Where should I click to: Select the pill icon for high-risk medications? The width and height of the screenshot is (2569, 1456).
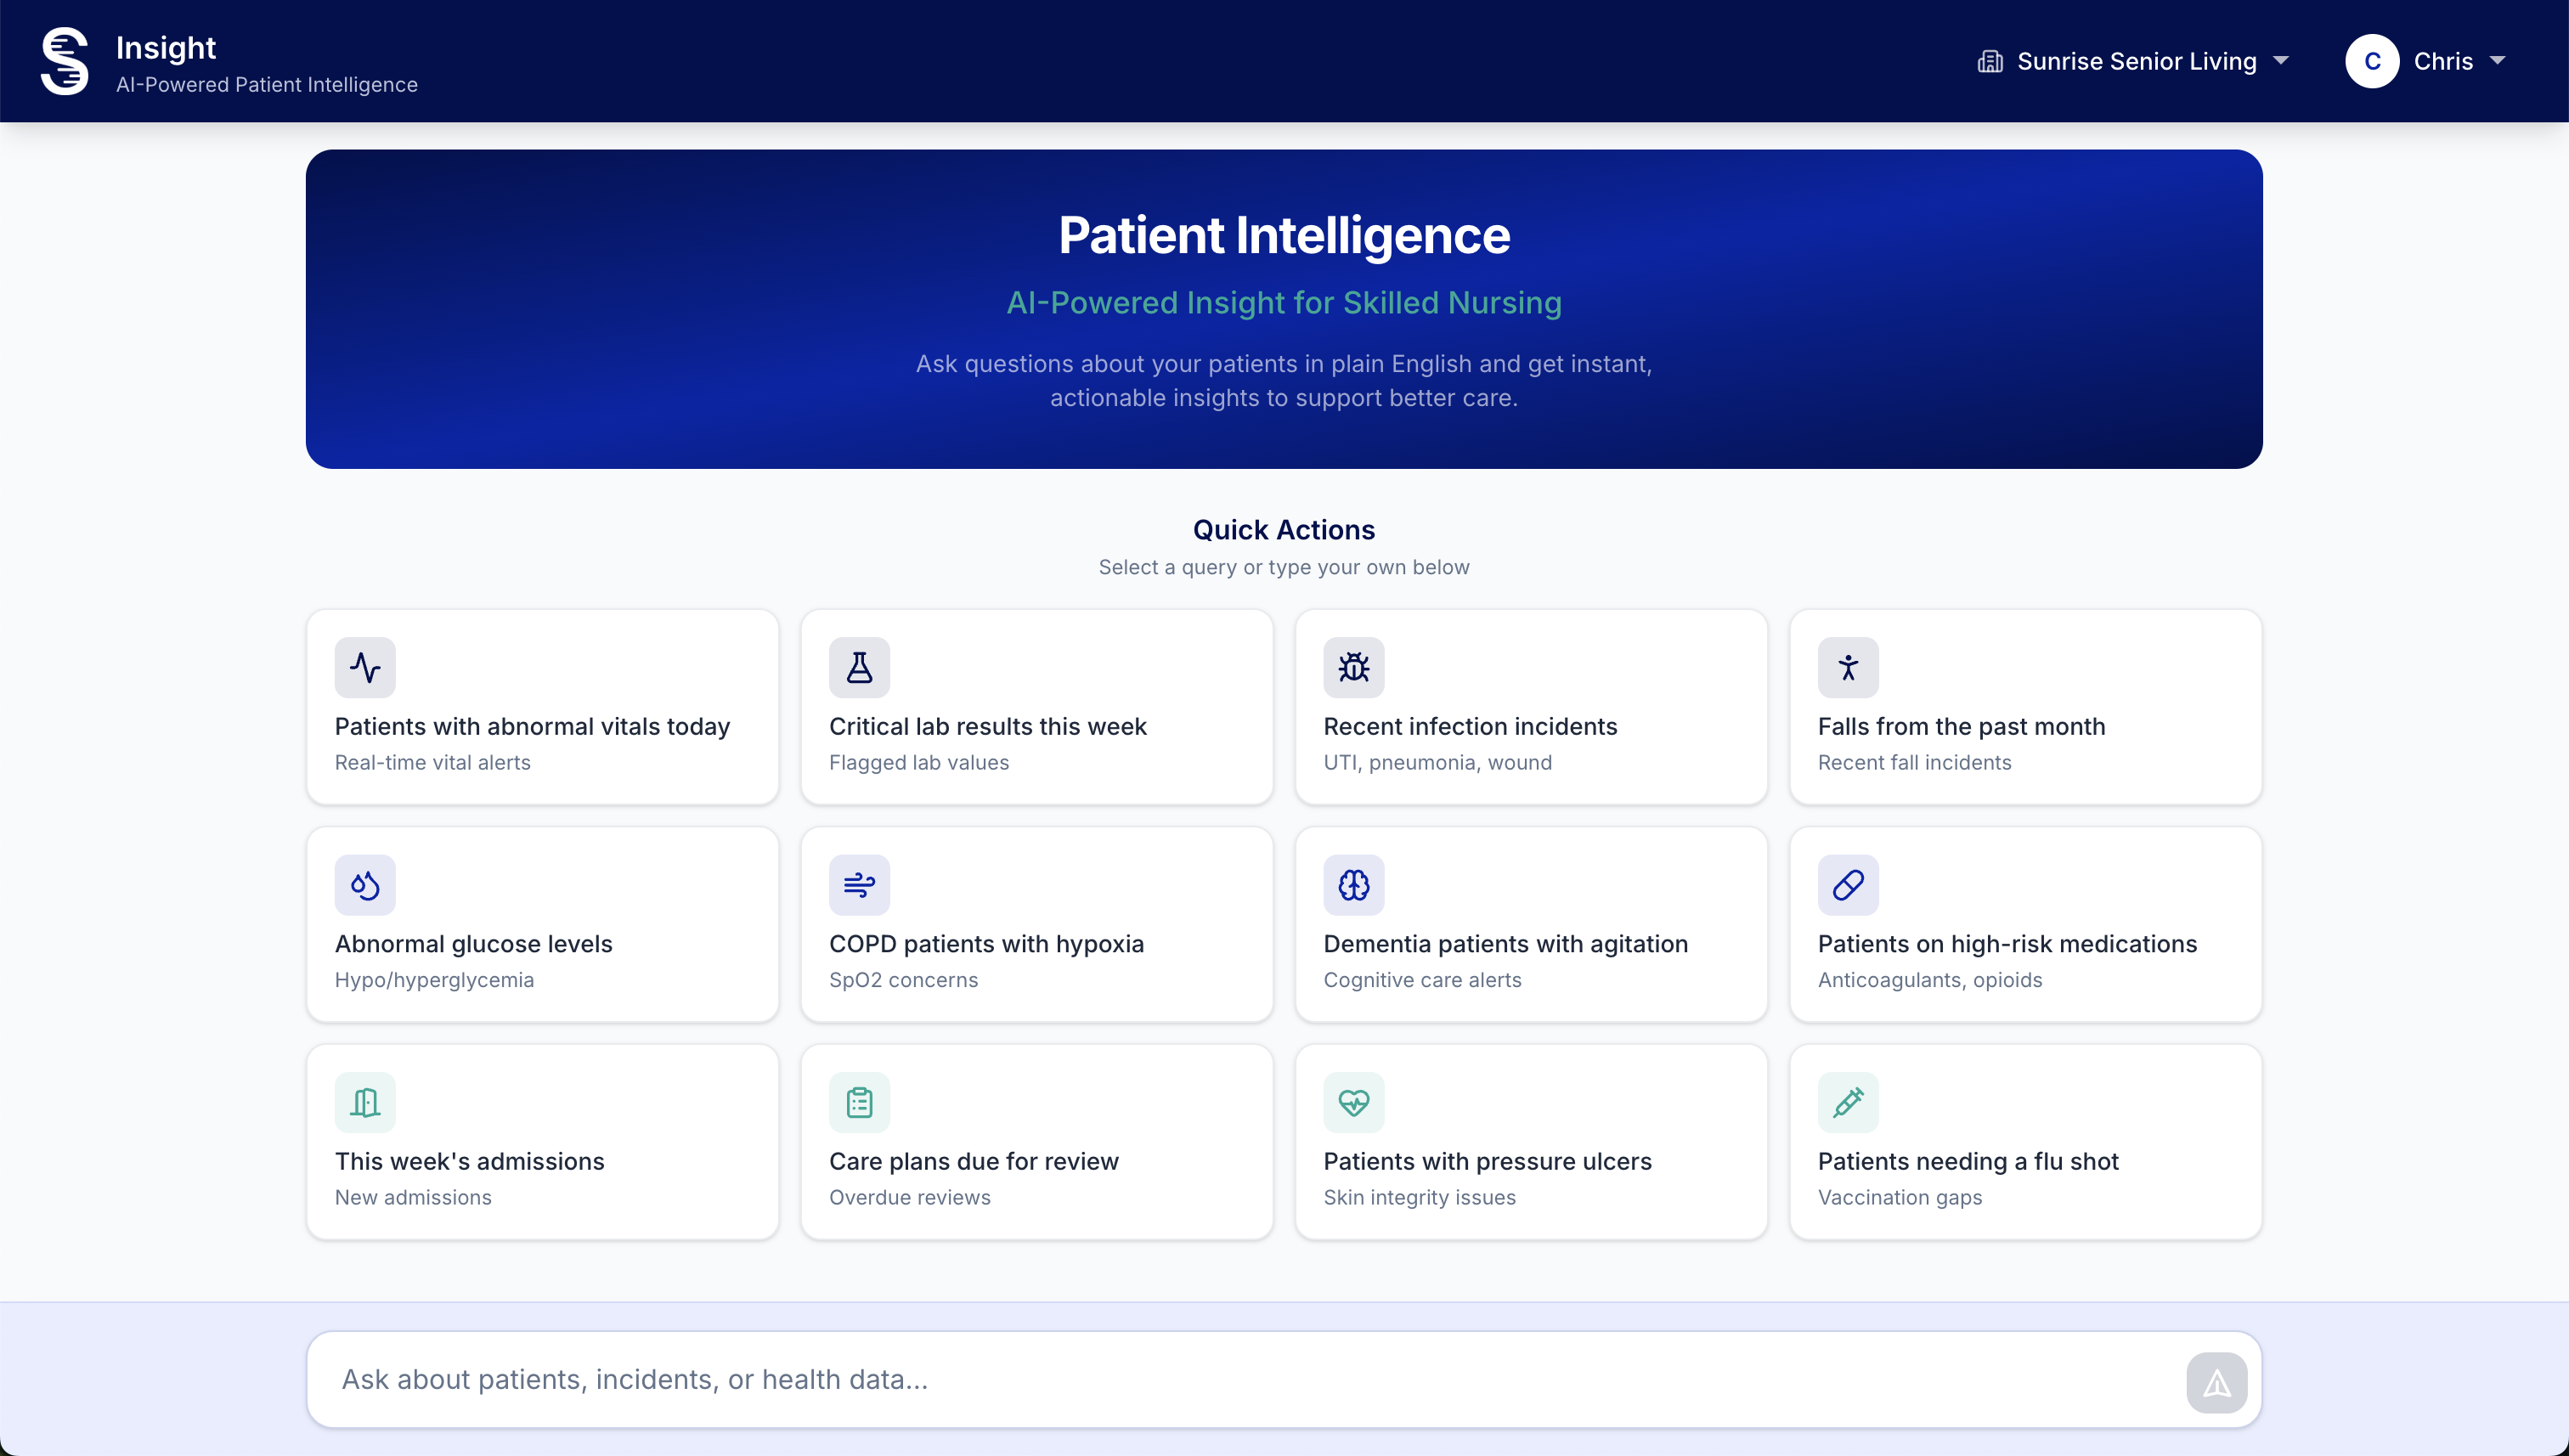pyautogui.click(x=1847, y=884)
